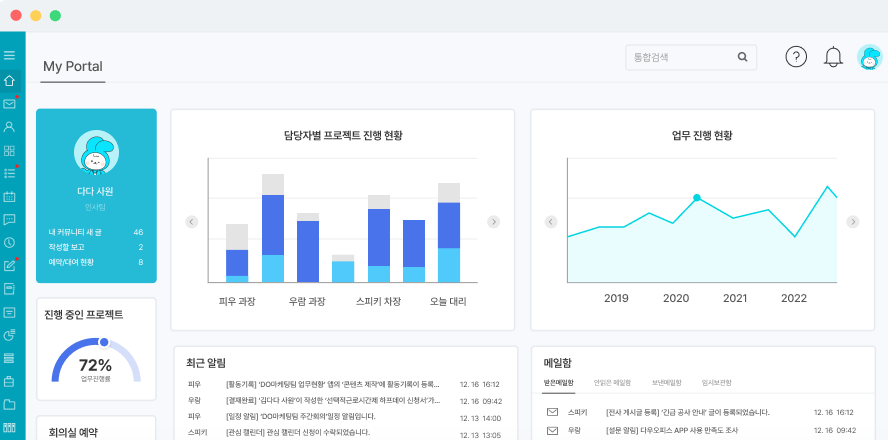Show next page of the project bar chart
Viewport: 888px width, 440px height.
point(493,222)
